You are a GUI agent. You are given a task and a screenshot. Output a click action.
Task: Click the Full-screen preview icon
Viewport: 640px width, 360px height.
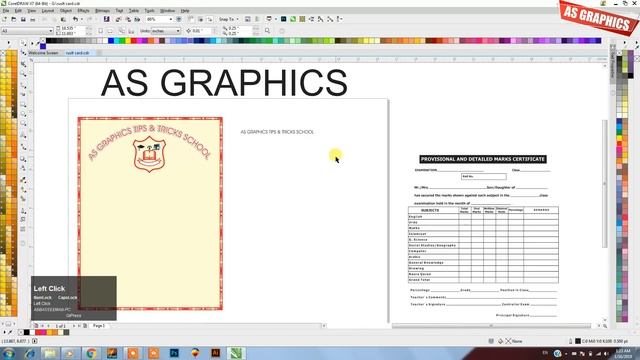pos(179,19)
